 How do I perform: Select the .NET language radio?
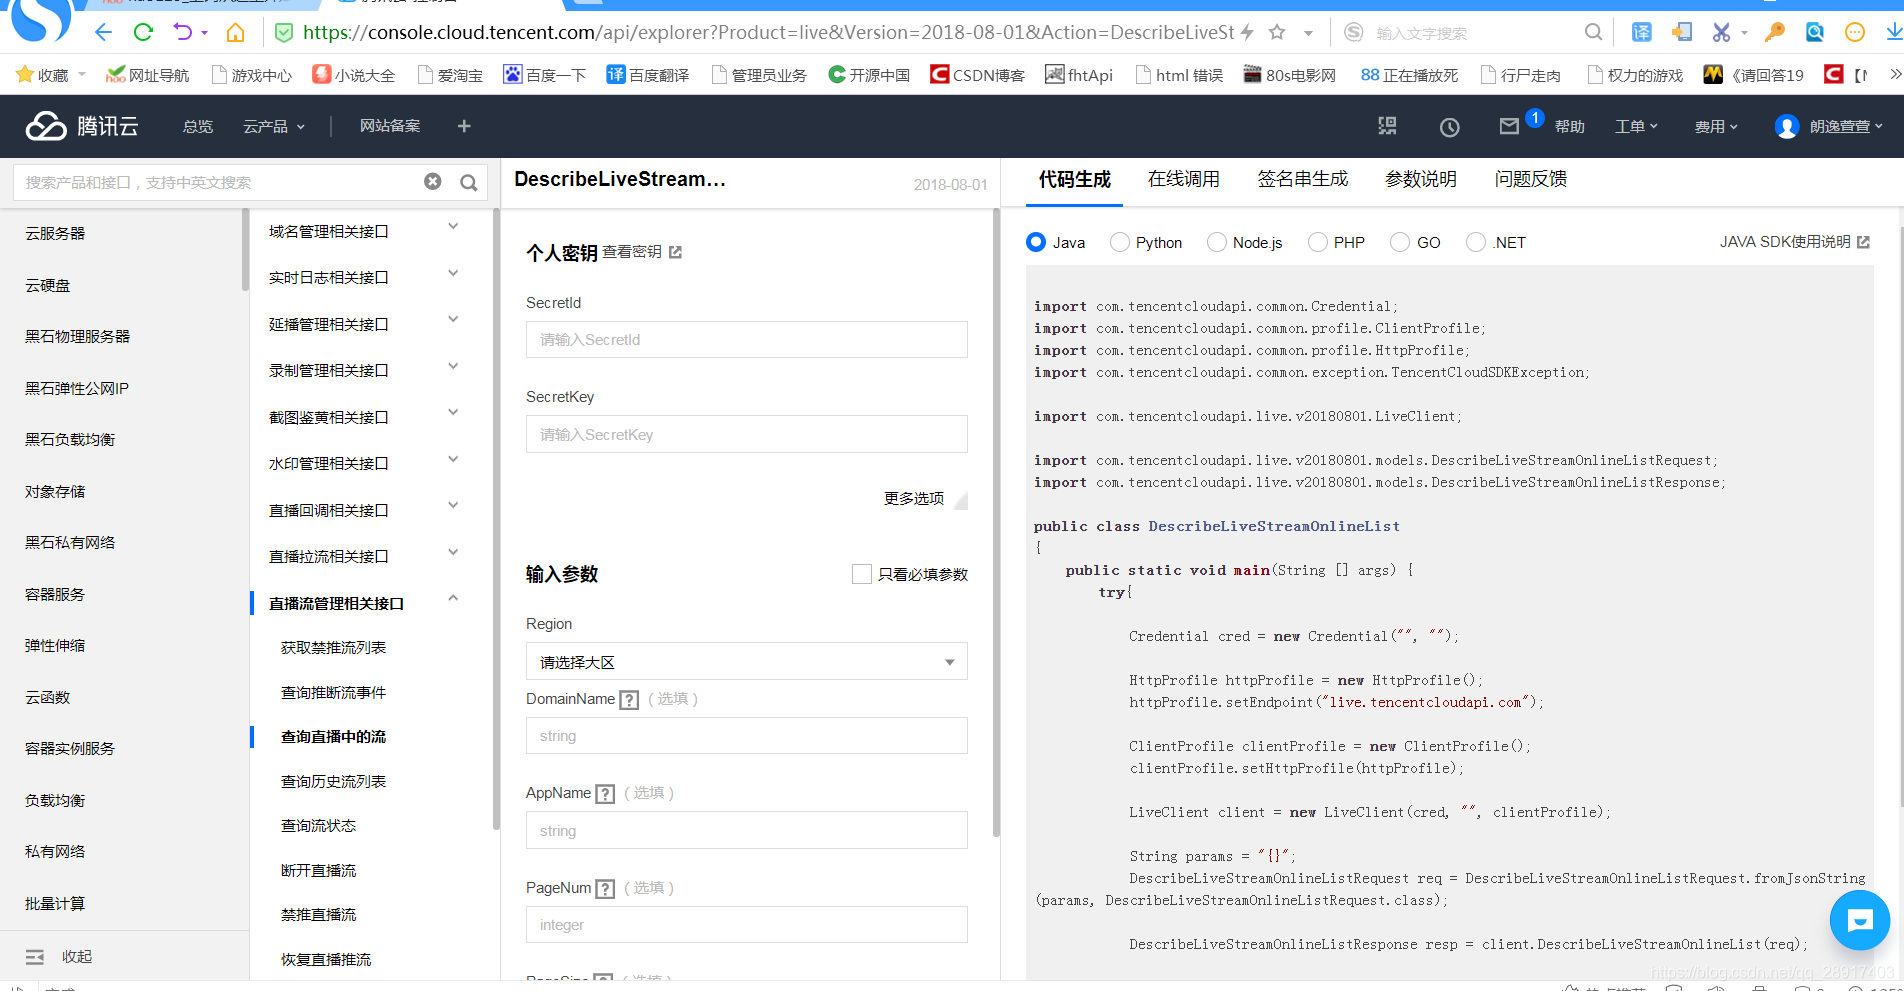pos(1476,242)
